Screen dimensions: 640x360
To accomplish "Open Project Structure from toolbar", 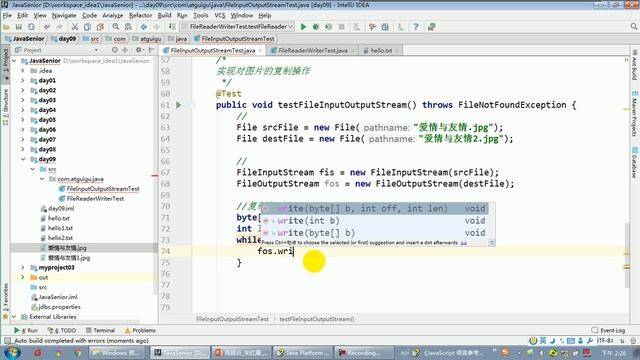I will click(385, 27).
